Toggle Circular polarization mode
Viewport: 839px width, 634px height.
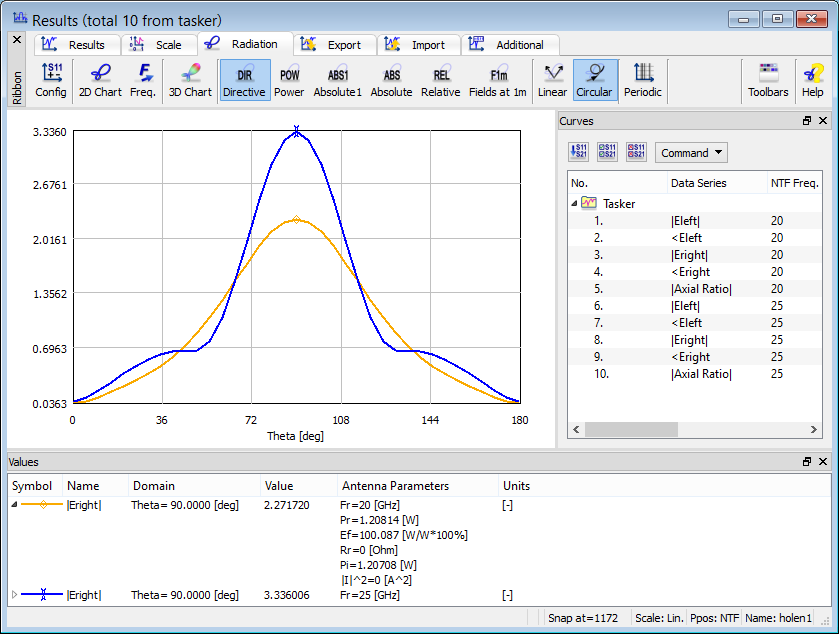coord(595,80)
